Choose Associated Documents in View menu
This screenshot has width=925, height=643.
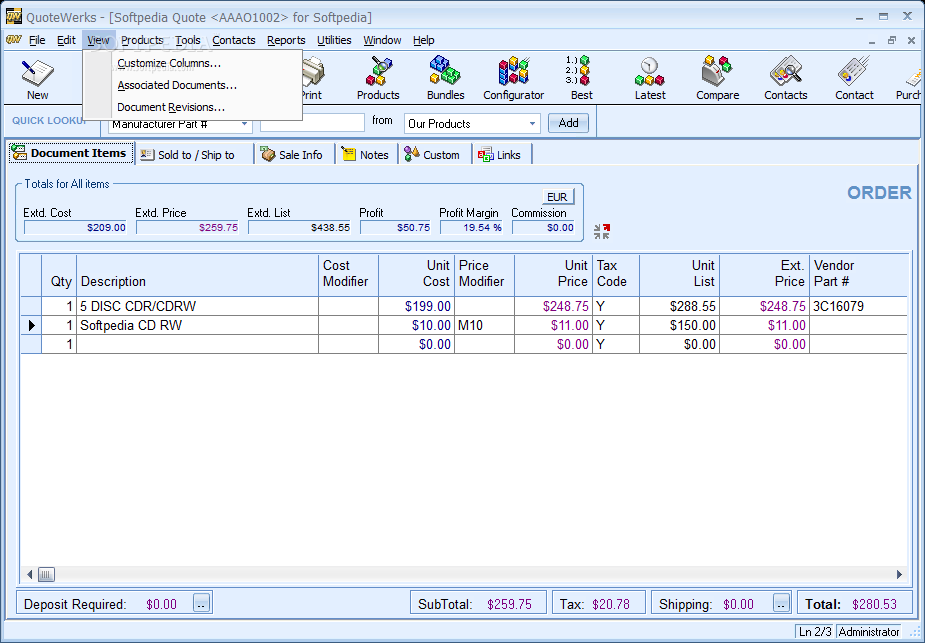pos(177,85)
